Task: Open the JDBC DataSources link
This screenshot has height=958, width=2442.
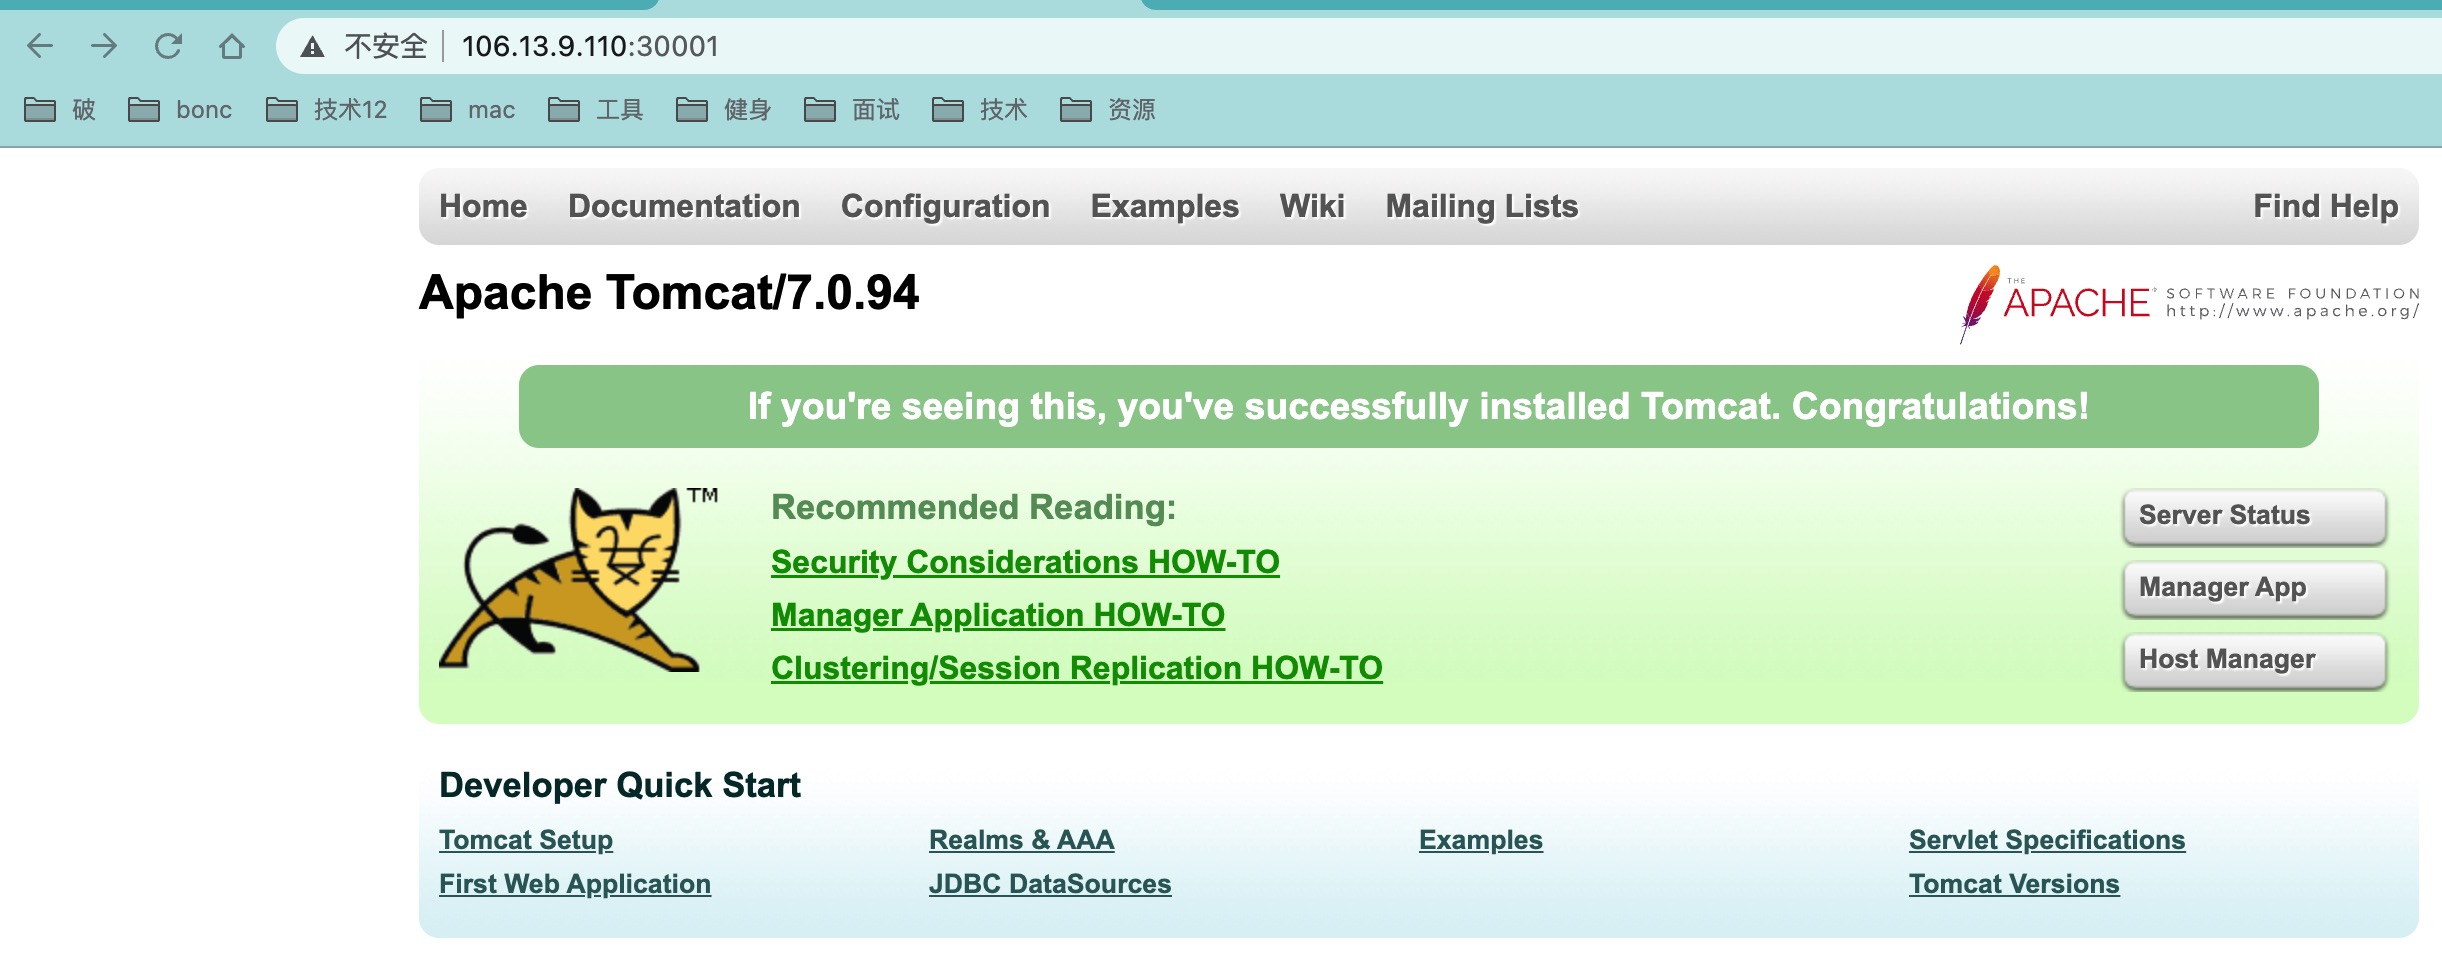Action: 1050,884
